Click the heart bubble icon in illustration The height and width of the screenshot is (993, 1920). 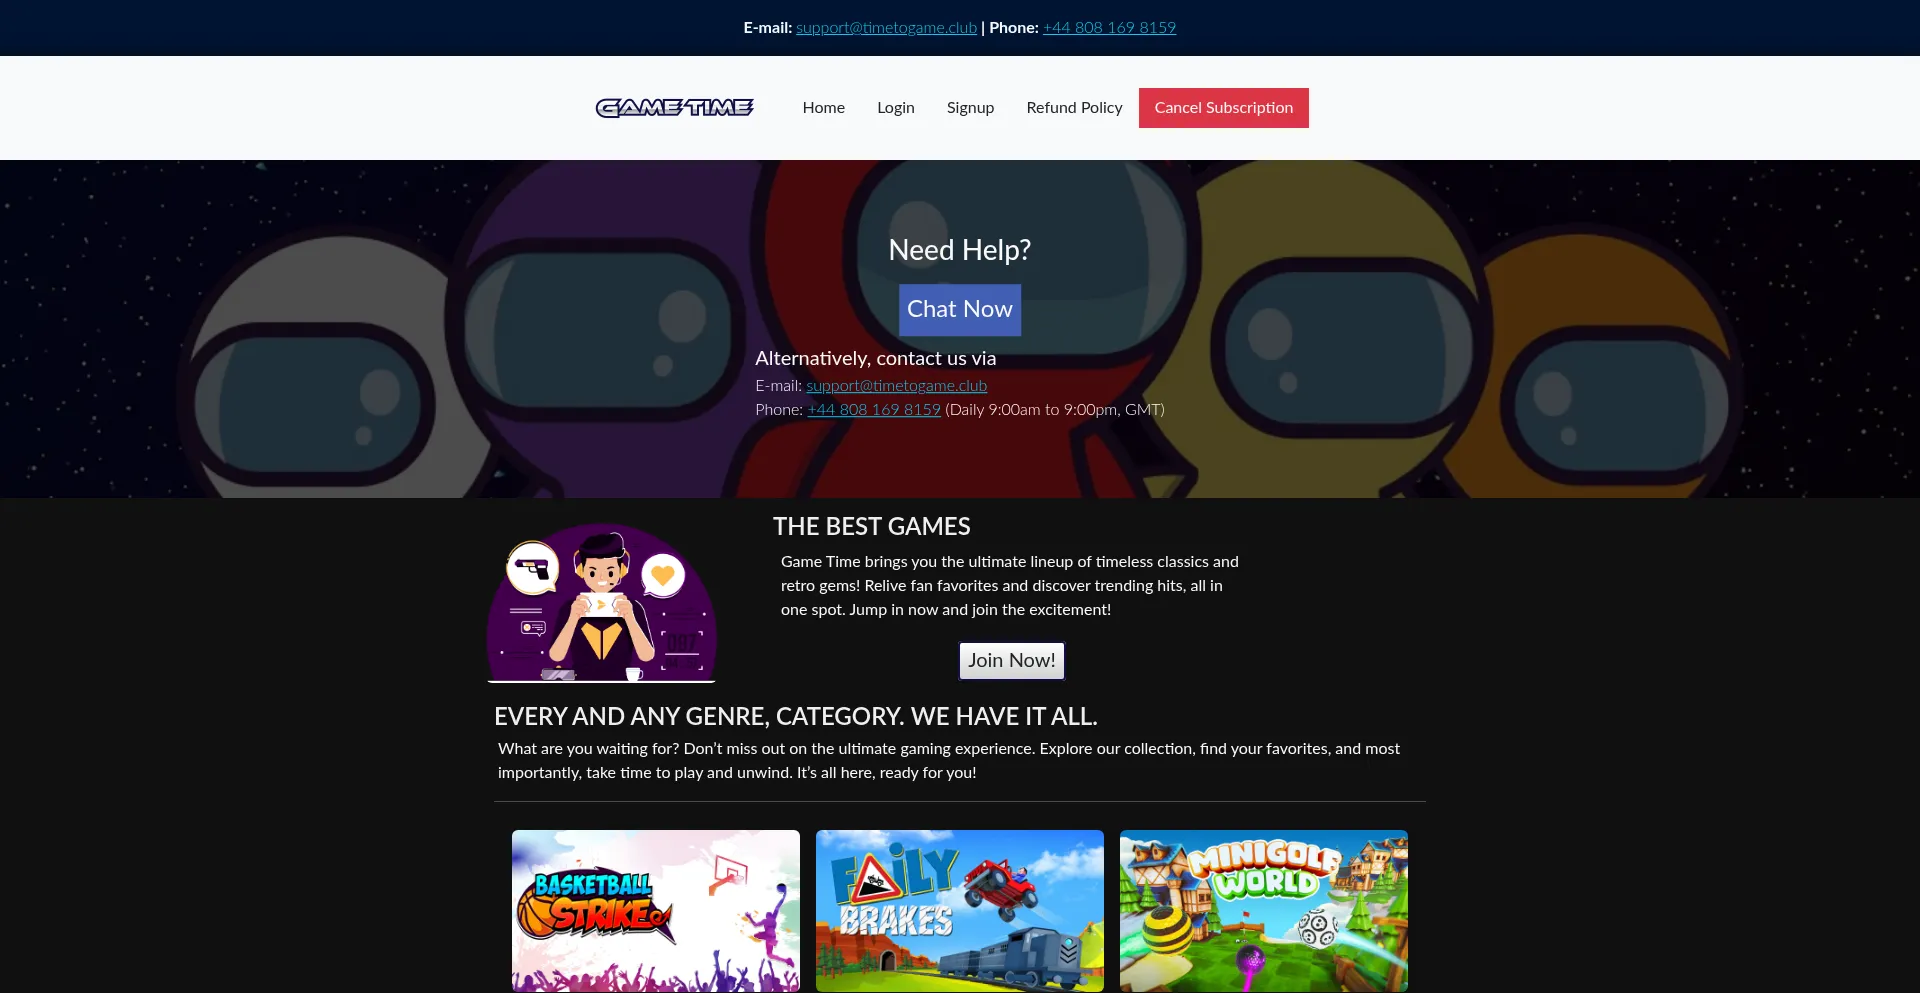[662, 575]
